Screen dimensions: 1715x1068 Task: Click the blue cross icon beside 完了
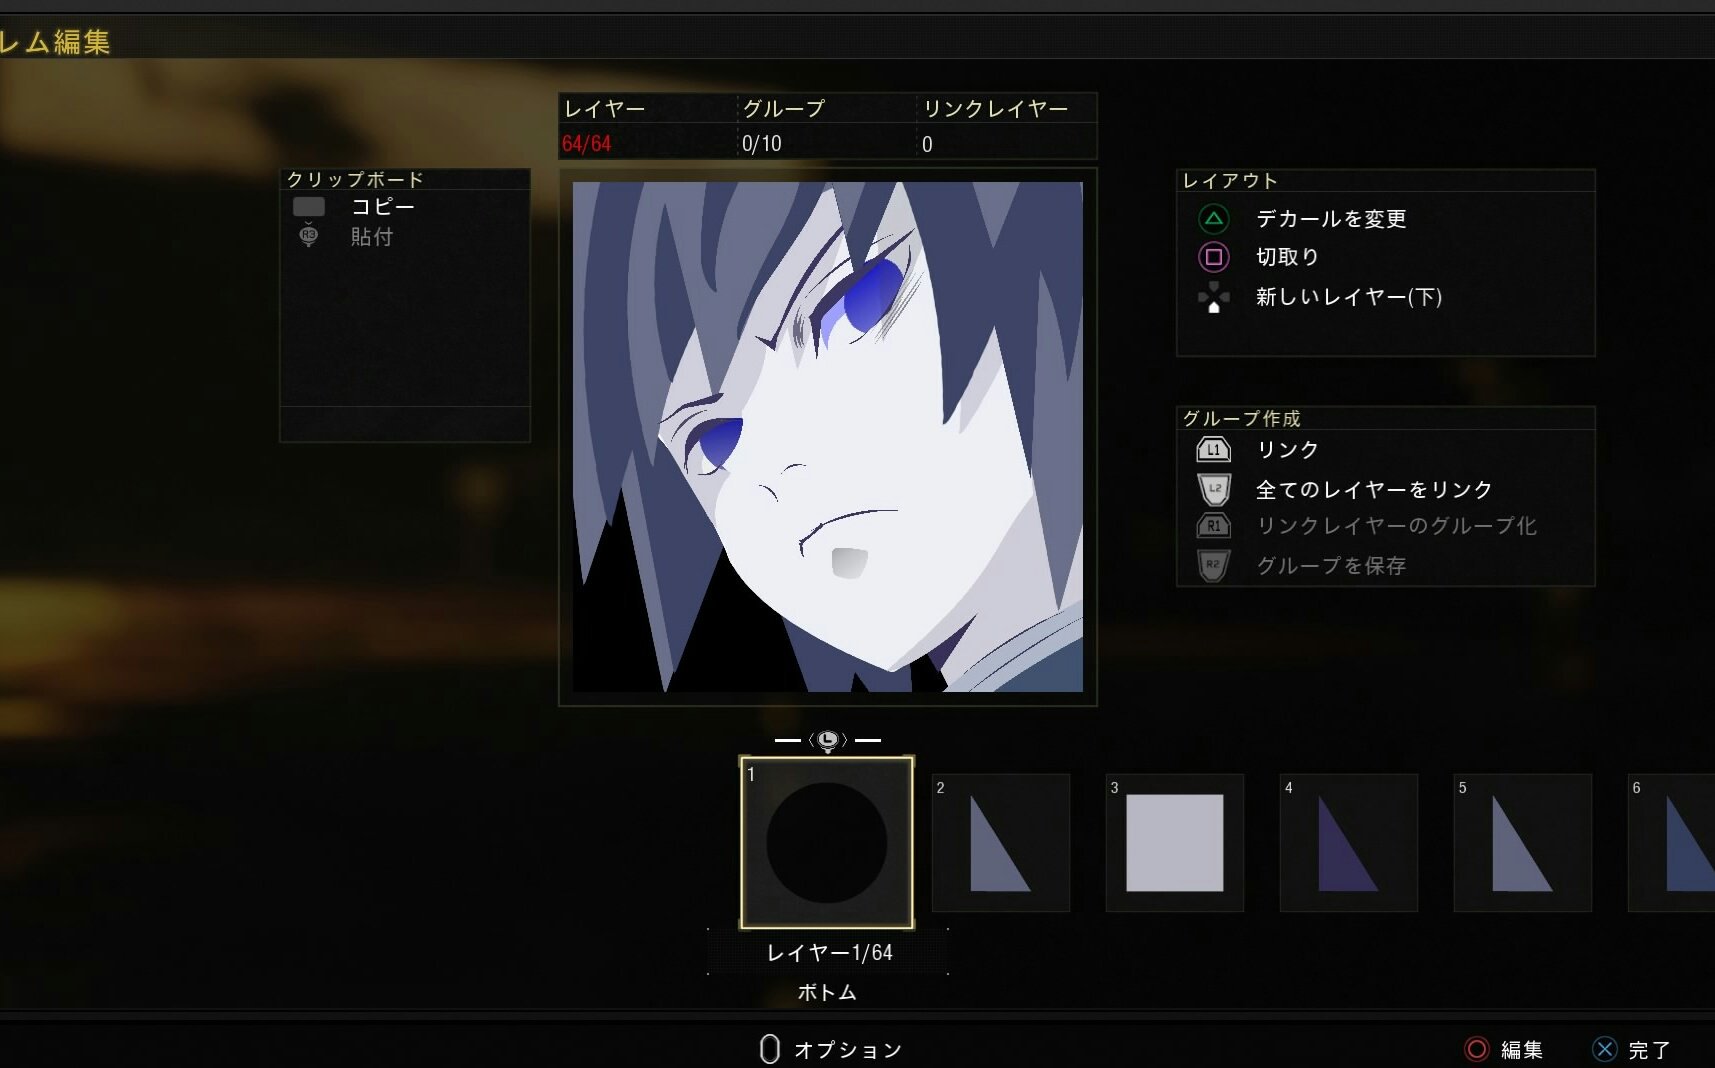pos(1604,1049)
